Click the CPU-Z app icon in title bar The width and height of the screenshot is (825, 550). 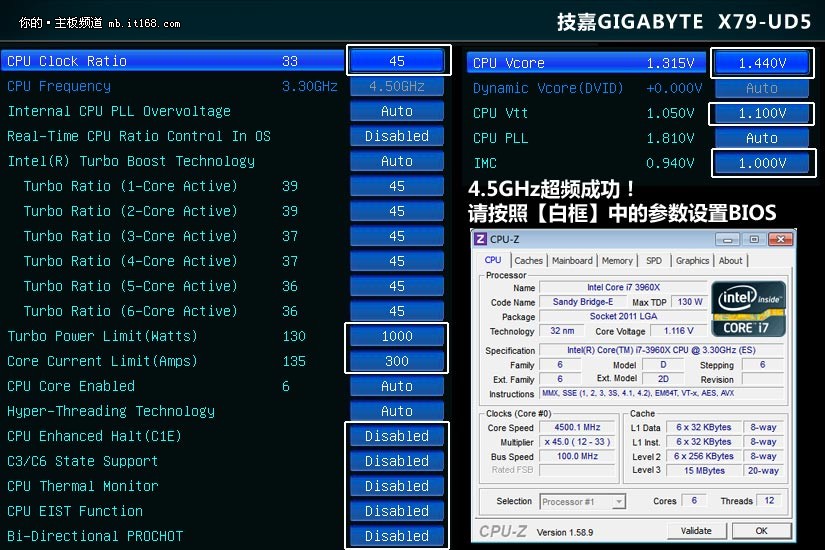481,239
